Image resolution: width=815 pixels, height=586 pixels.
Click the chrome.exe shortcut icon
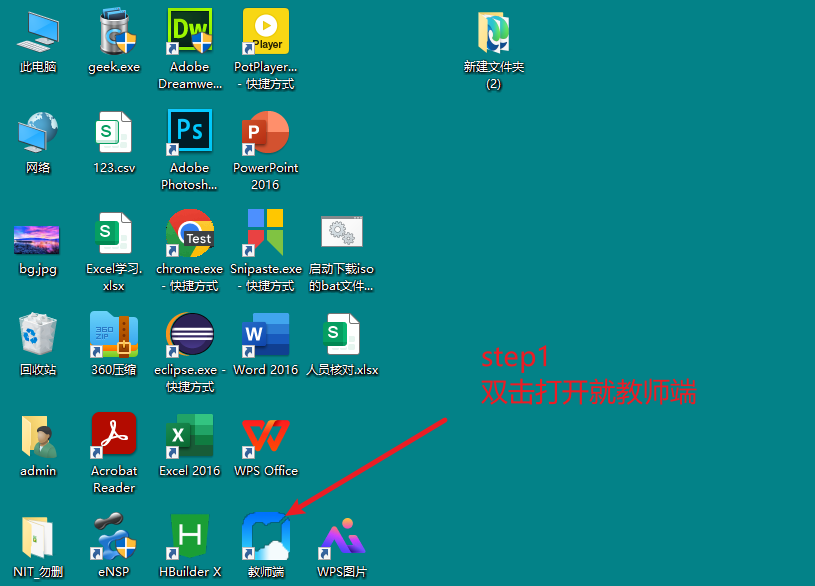point(190,234)
